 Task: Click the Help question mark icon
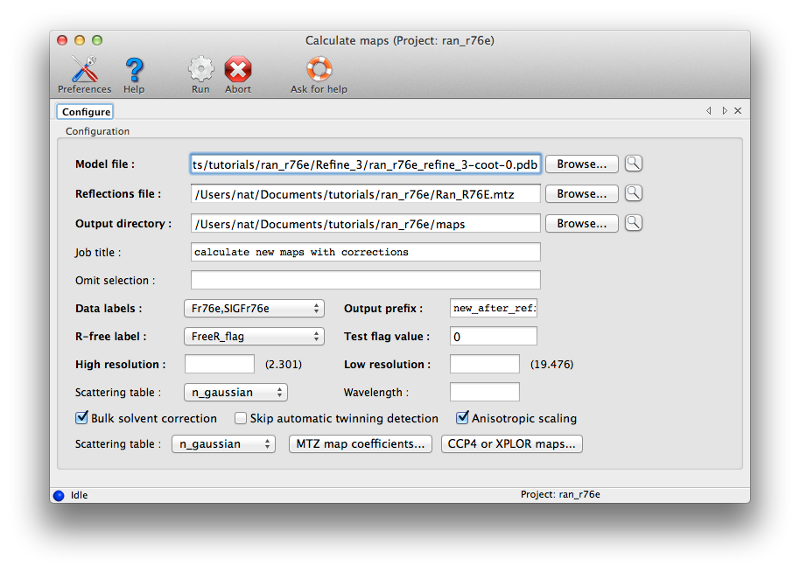tap(134, 70)
